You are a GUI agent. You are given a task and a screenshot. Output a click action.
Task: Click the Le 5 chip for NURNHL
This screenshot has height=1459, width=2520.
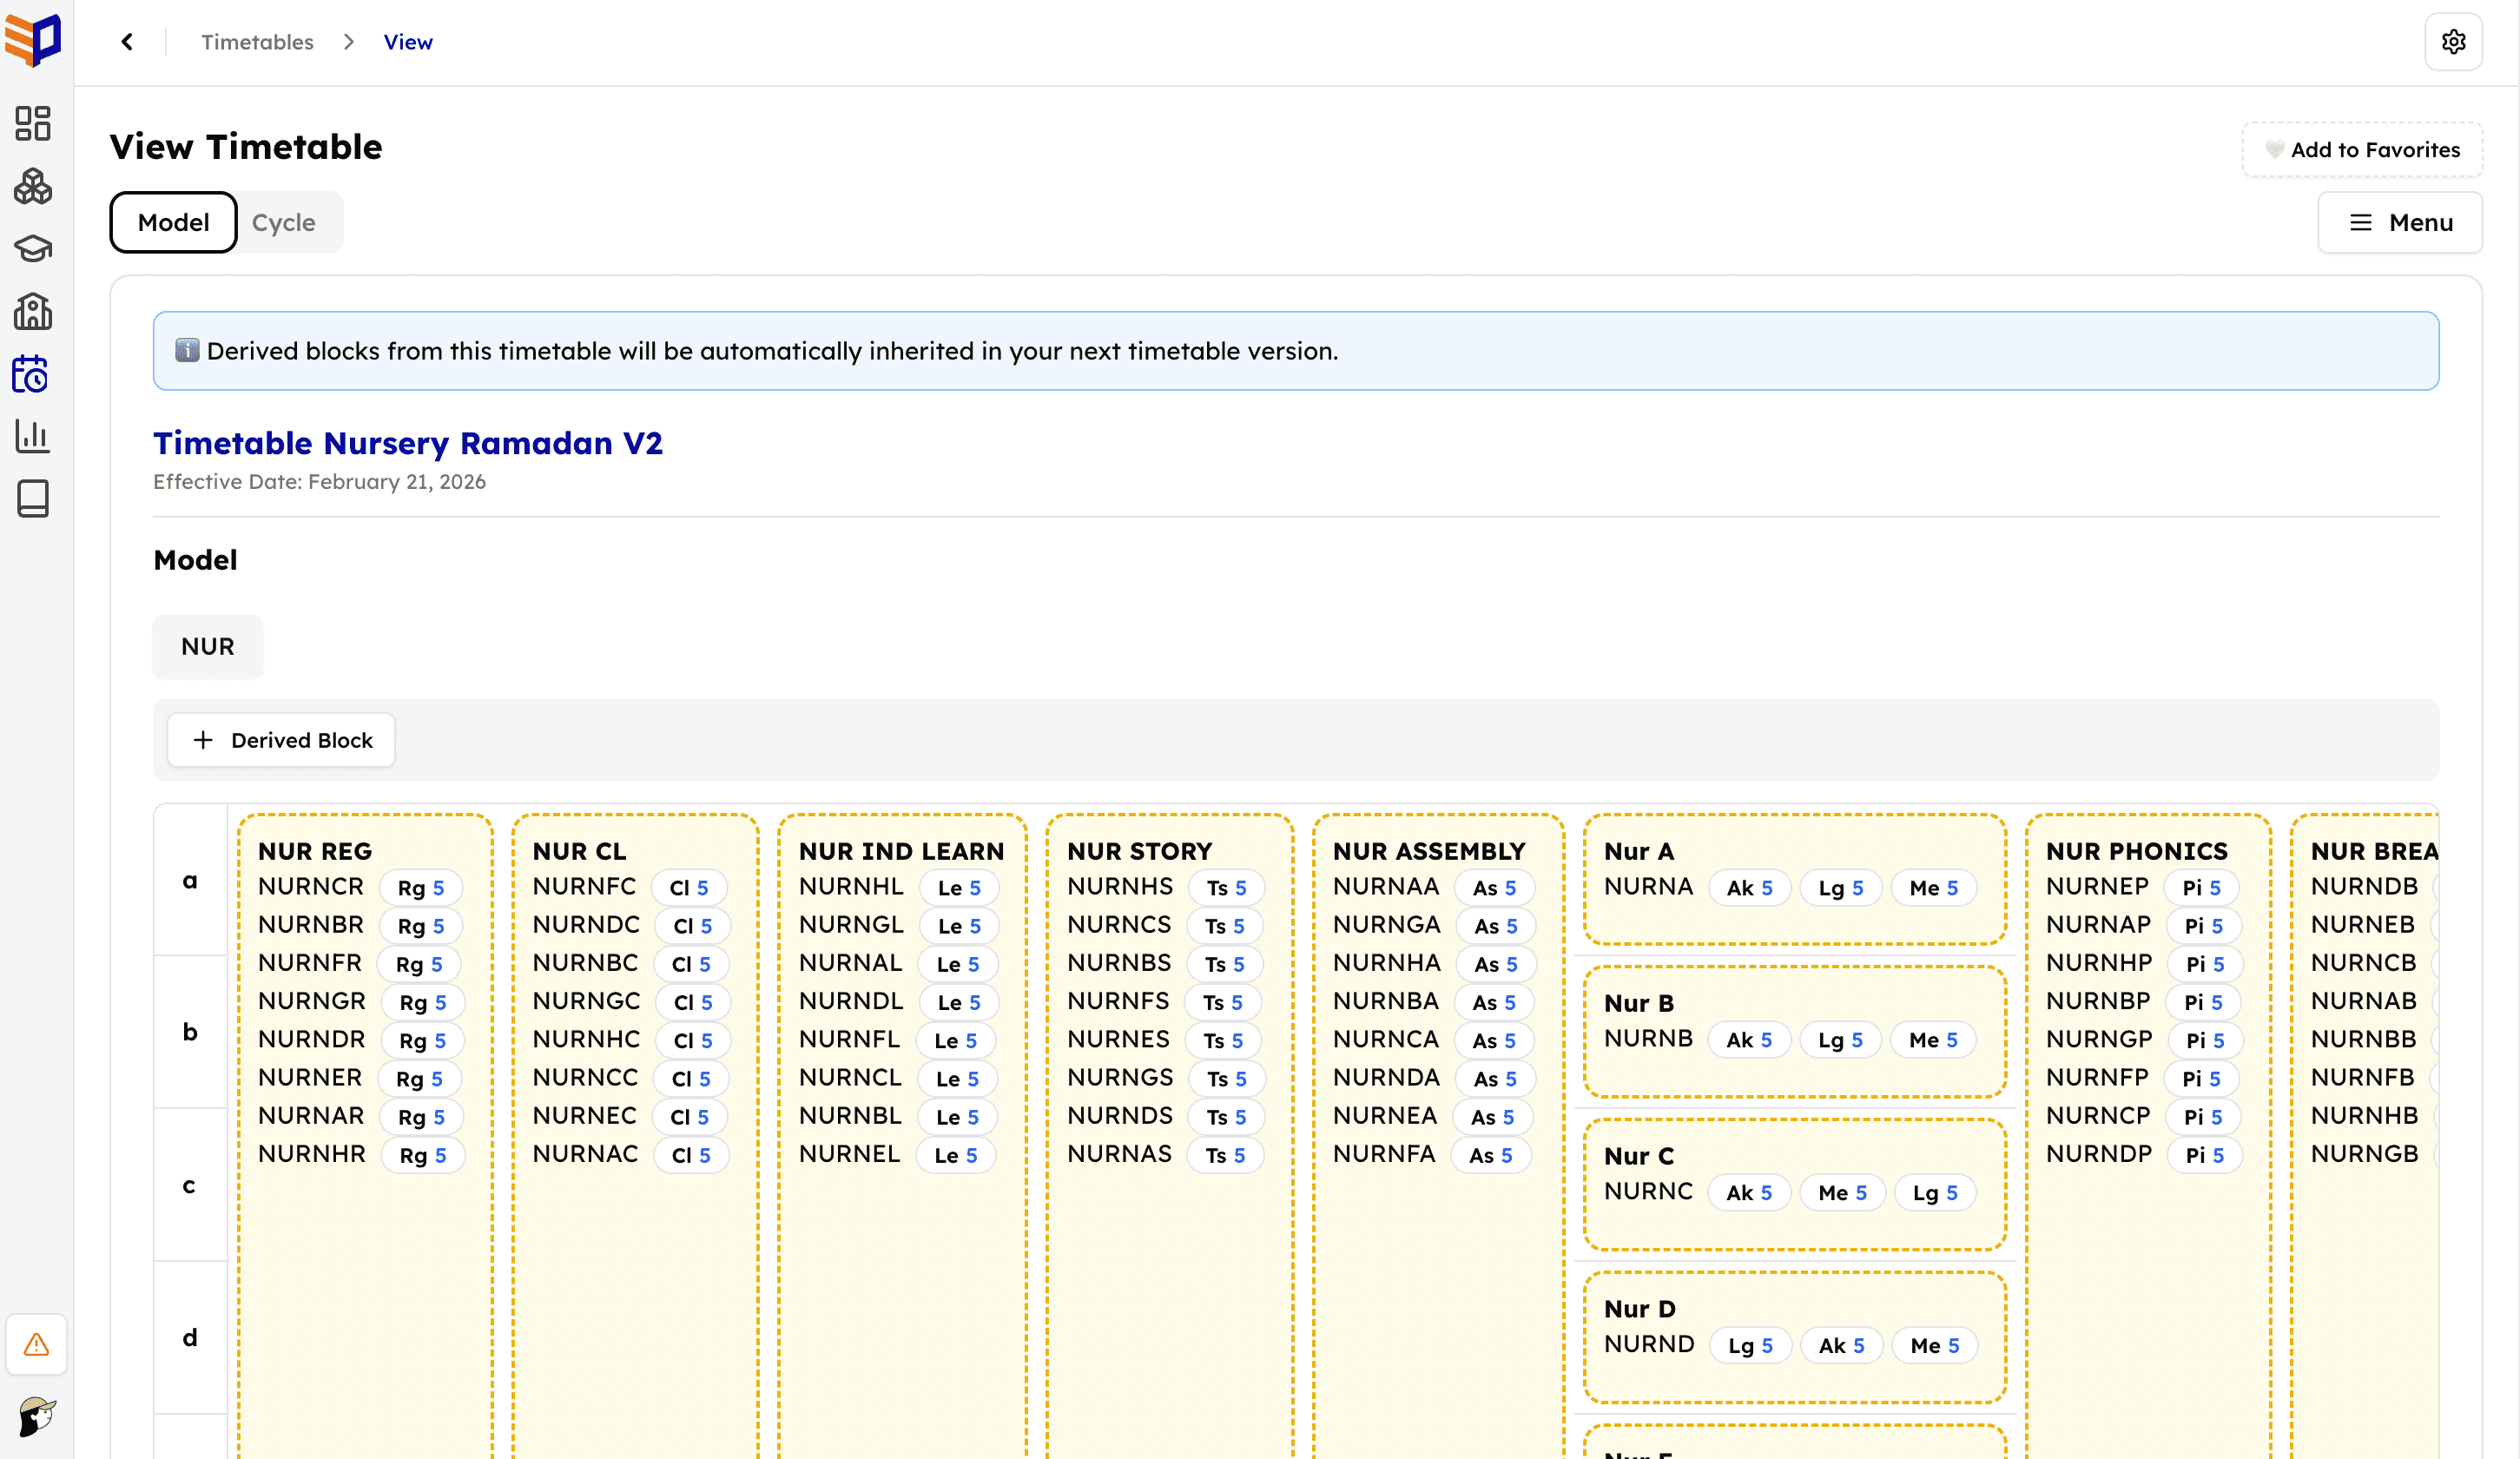click(959, 888)
